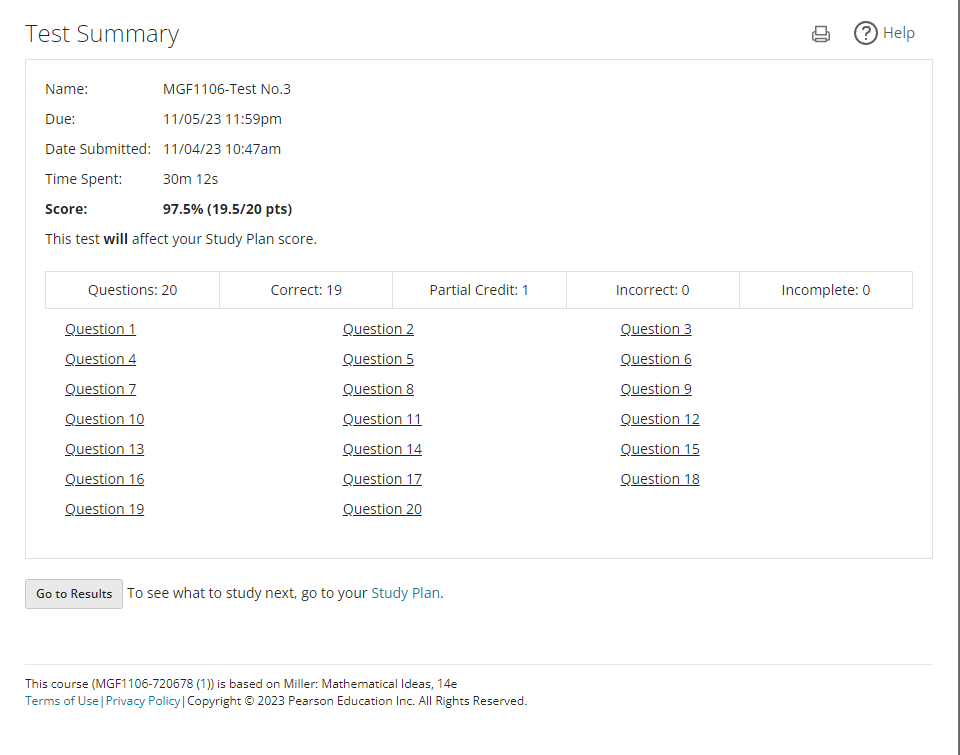Open Question 7 review
960x755 pixels.
[x=100, y=389]
